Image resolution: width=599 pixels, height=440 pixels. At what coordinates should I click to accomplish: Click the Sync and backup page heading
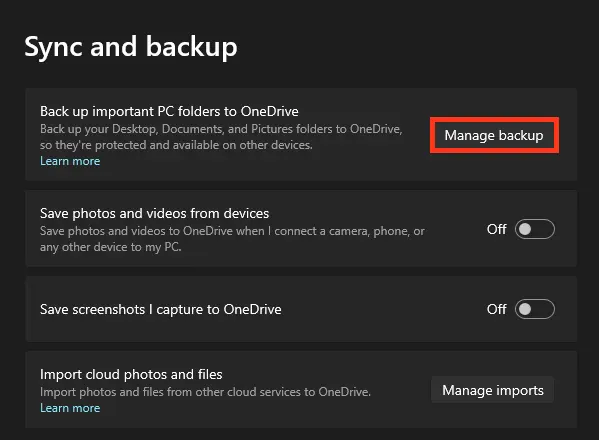[131, 47]
